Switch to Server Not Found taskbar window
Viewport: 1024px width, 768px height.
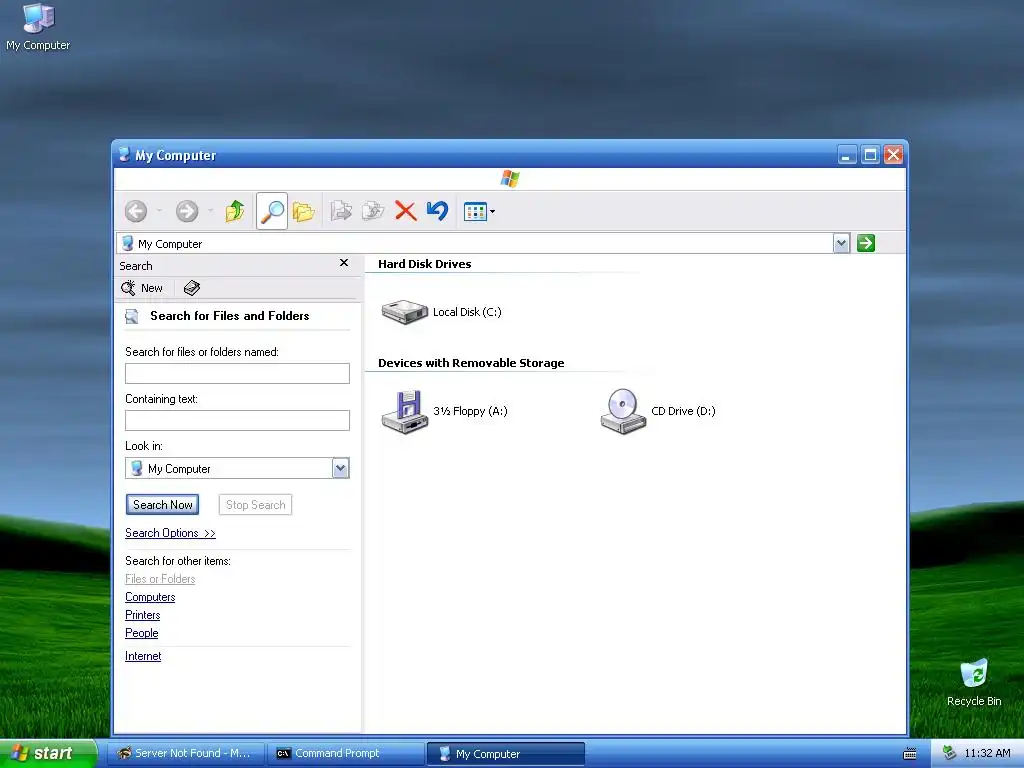[185, 754]
